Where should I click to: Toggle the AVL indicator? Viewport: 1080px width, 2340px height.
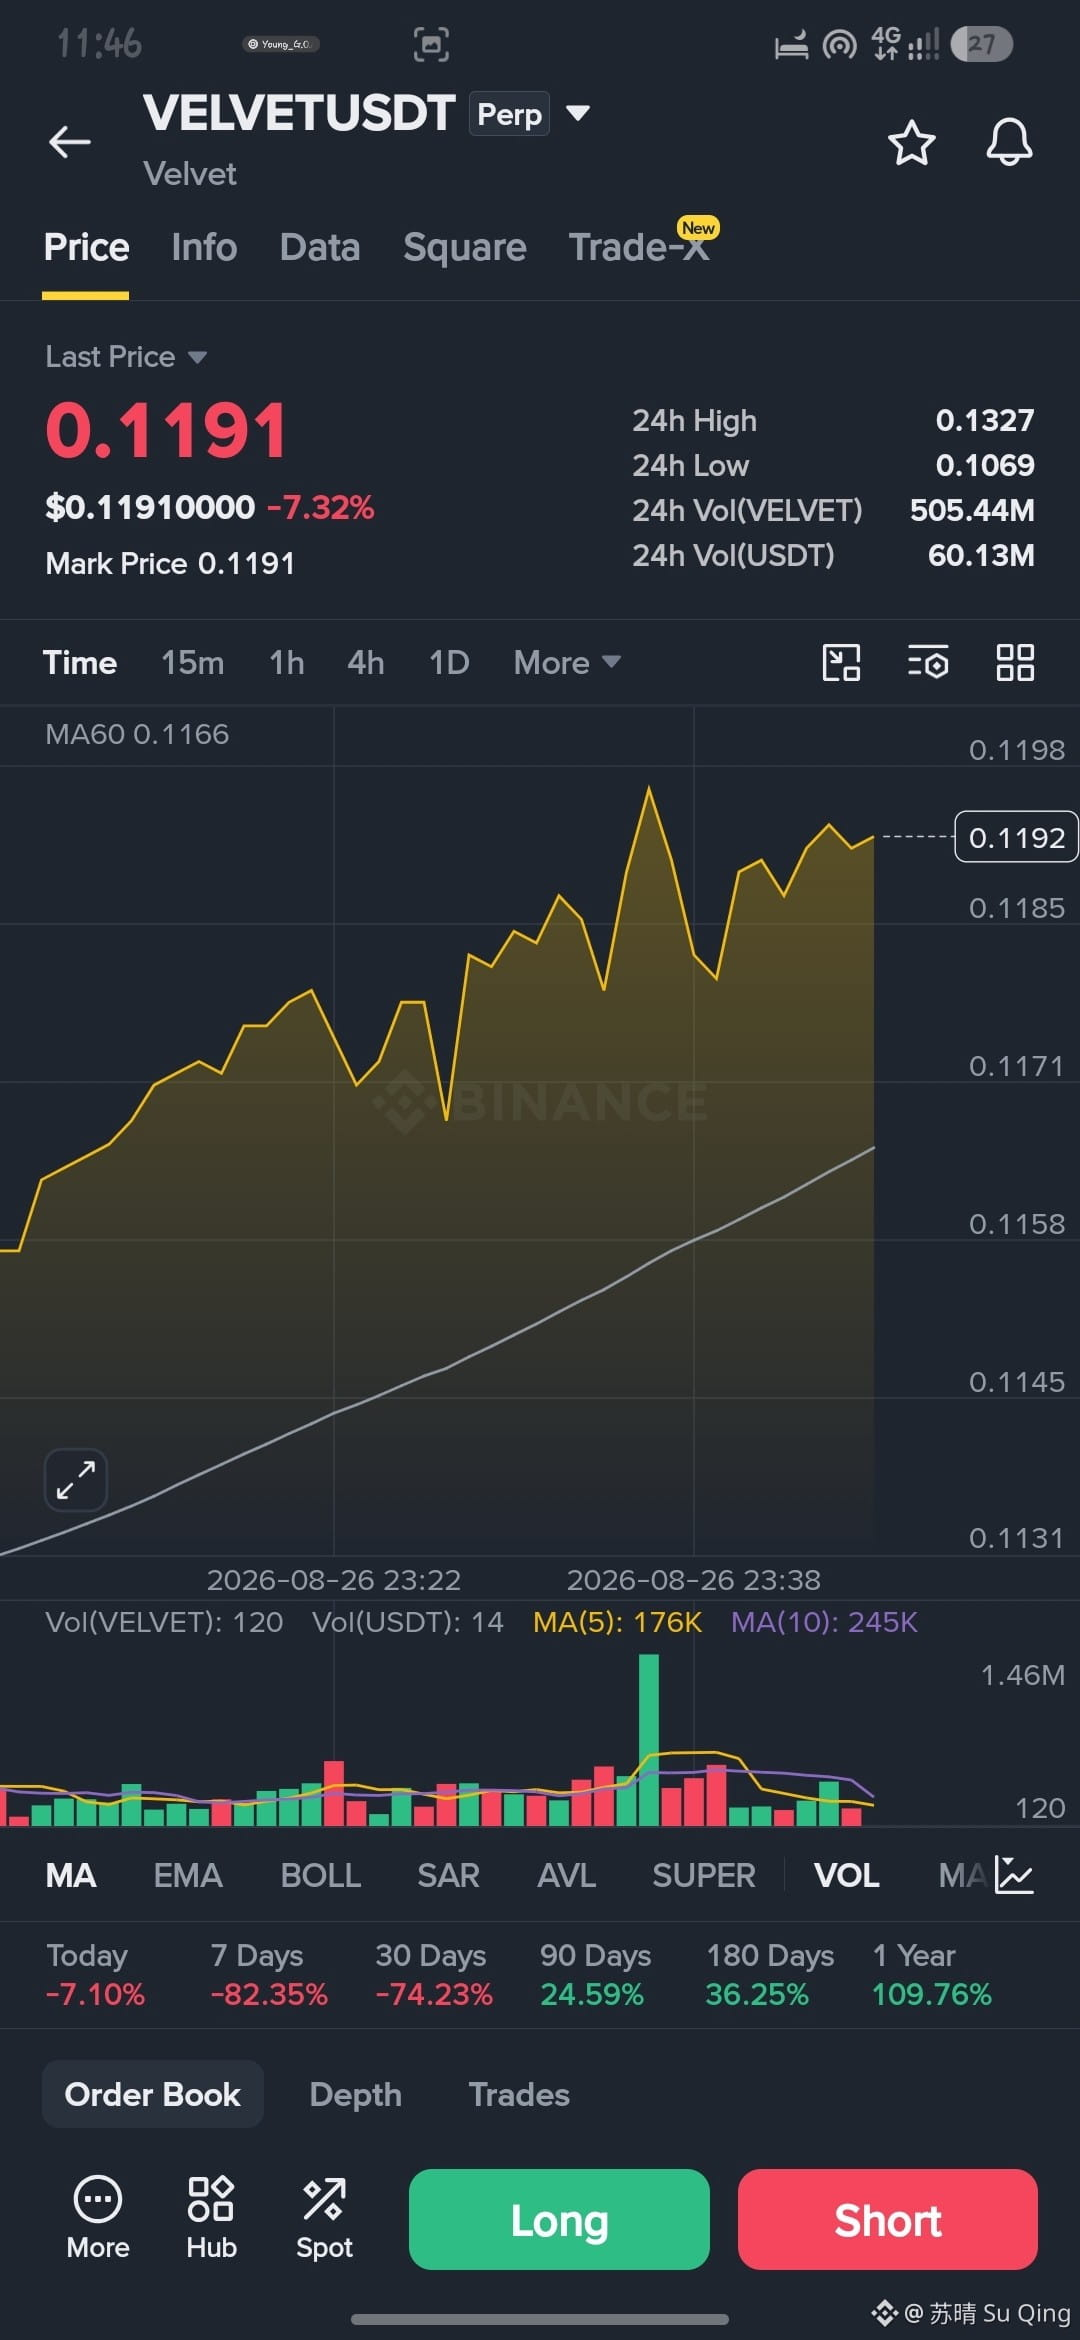coord(566,1875)
